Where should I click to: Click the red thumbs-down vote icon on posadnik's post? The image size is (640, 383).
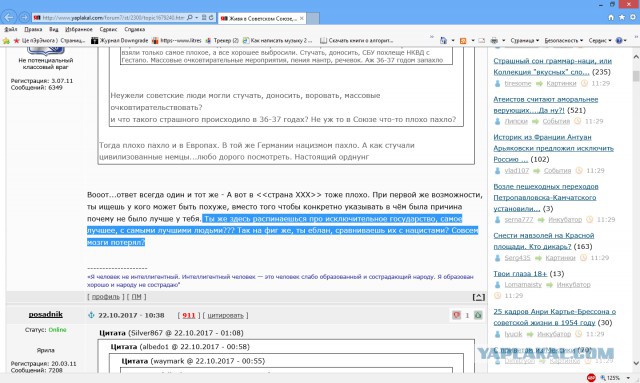click(x=456, y=315)
